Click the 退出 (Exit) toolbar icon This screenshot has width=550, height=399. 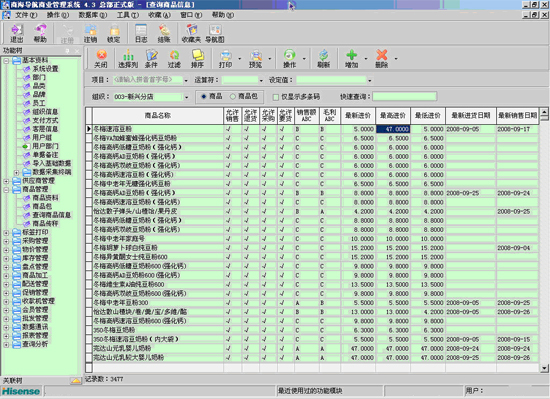tap(16, 33)
